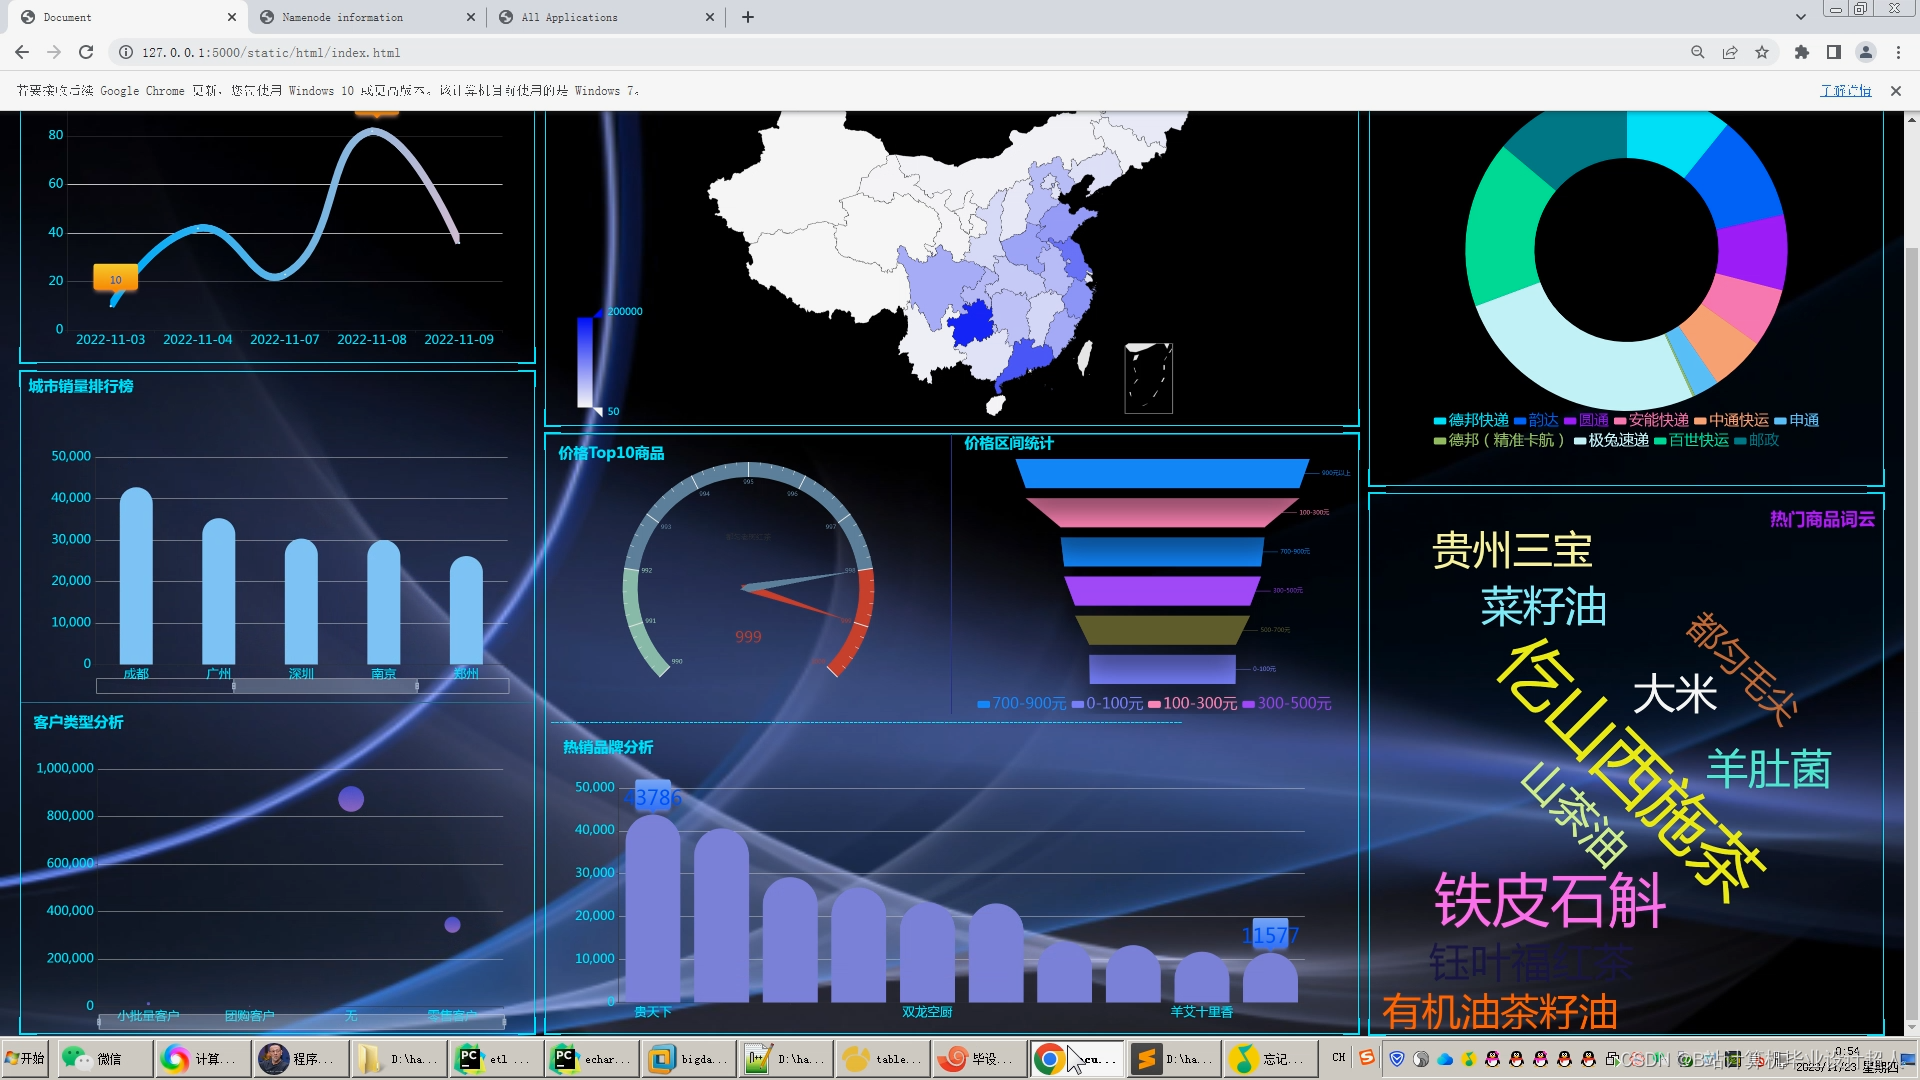Click 菜籽油 in the word cloud
1920x1080 pixels.
1543,606
